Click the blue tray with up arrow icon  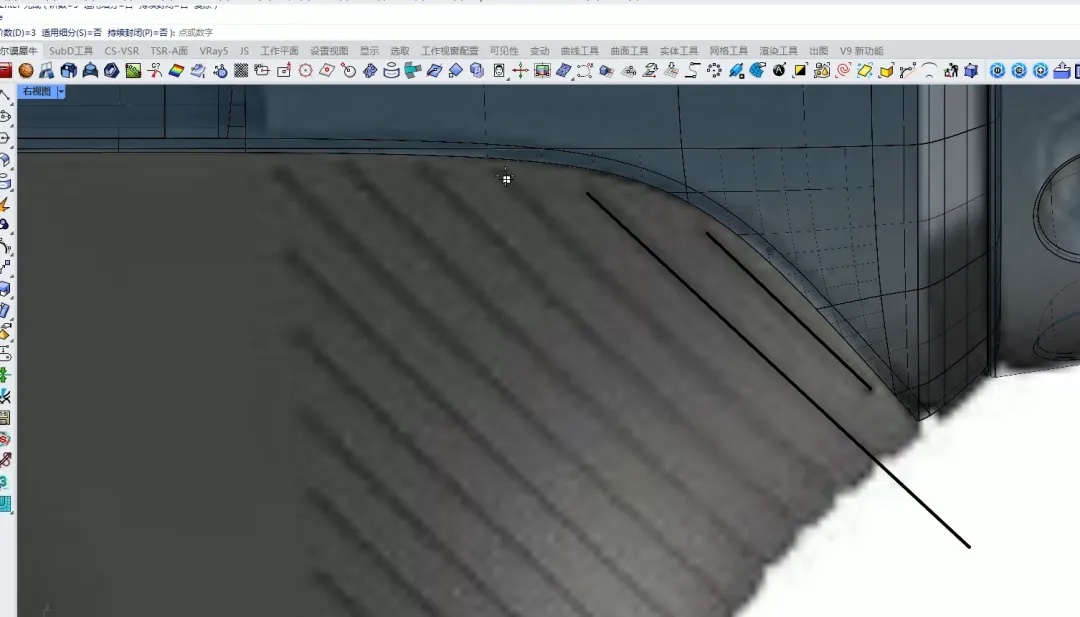click(1061, 70)
